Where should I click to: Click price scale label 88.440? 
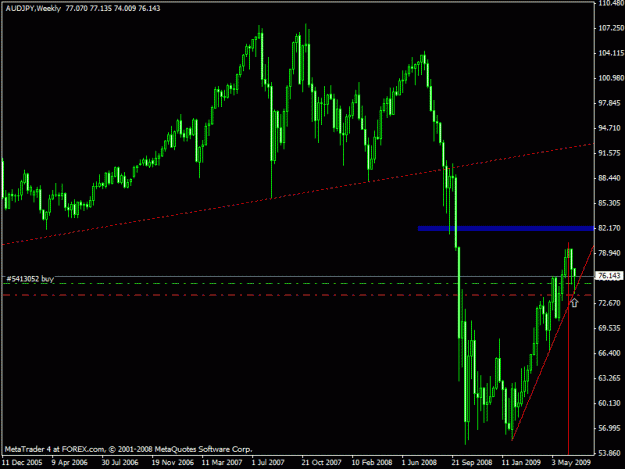(609, 178)
